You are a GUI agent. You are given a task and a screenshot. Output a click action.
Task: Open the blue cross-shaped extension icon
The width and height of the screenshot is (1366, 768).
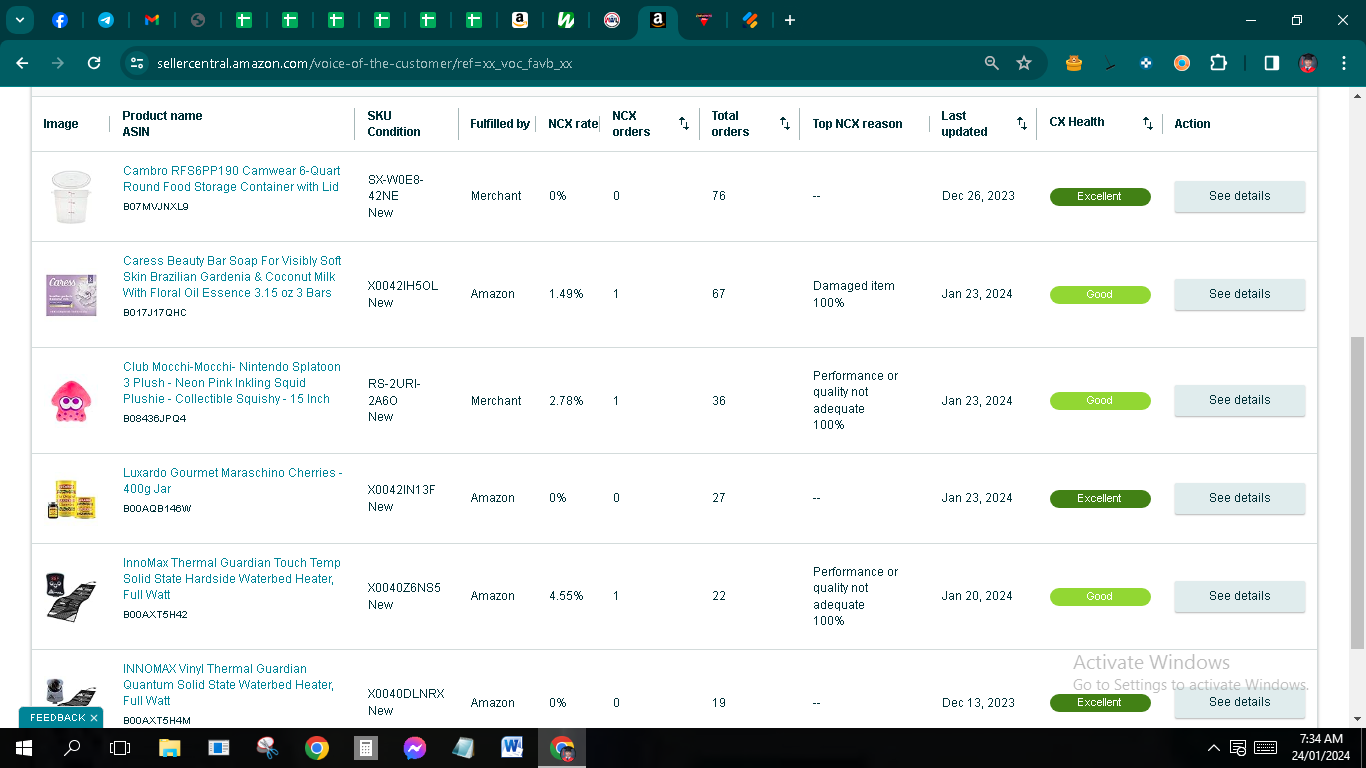(1146, 63)
